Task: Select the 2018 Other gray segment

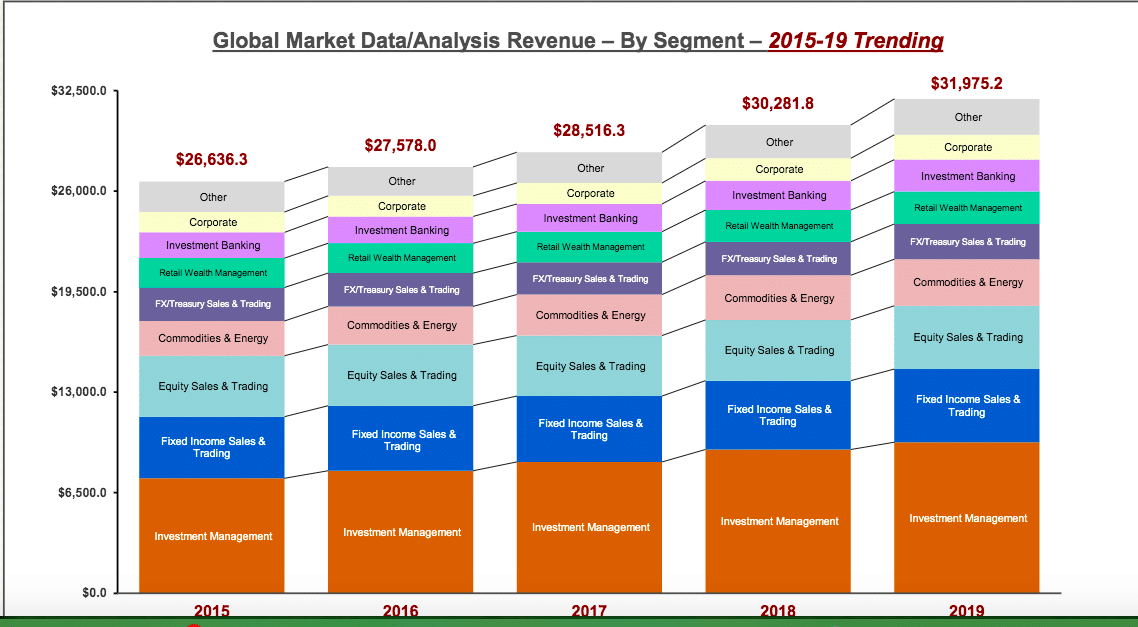Action: tap(778, 142)
